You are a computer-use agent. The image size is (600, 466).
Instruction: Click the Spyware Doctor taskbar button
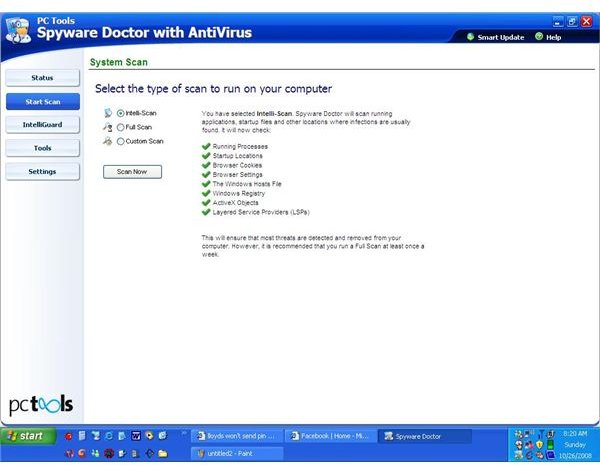pos(425,436)
